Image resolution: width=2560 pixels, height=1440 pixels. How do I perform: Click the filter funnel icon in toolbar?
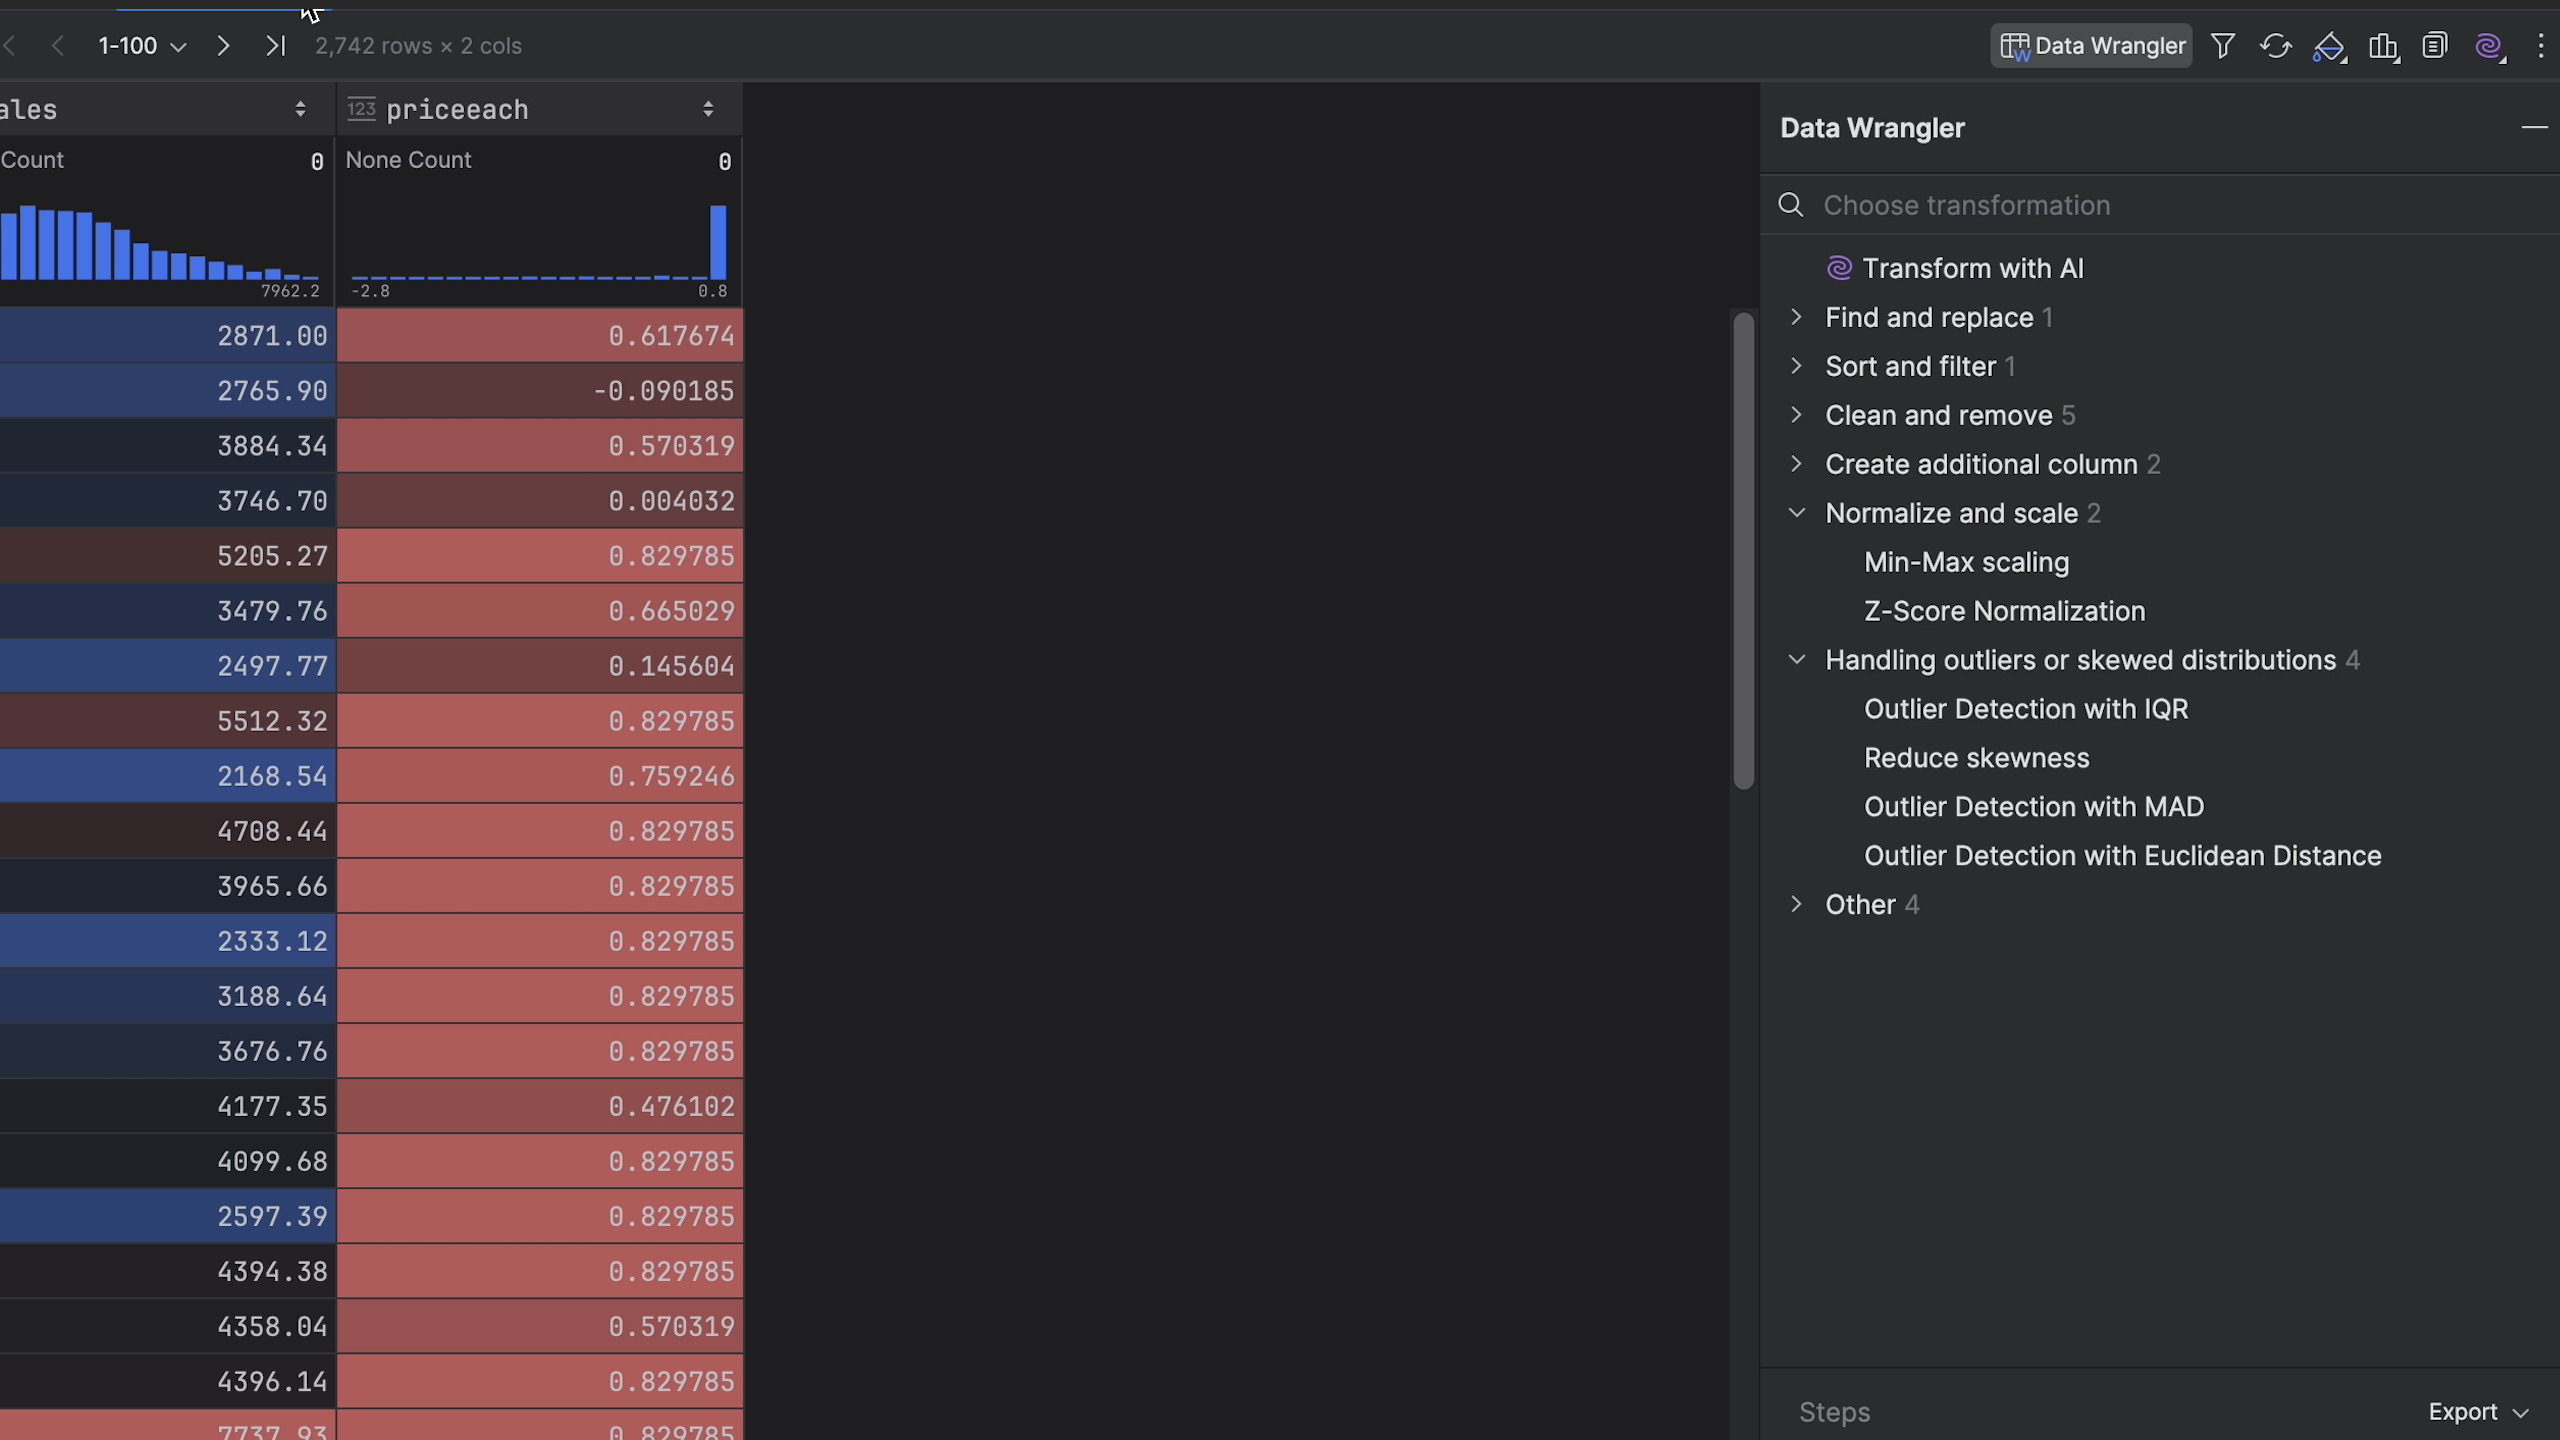tap(2222, 46)
